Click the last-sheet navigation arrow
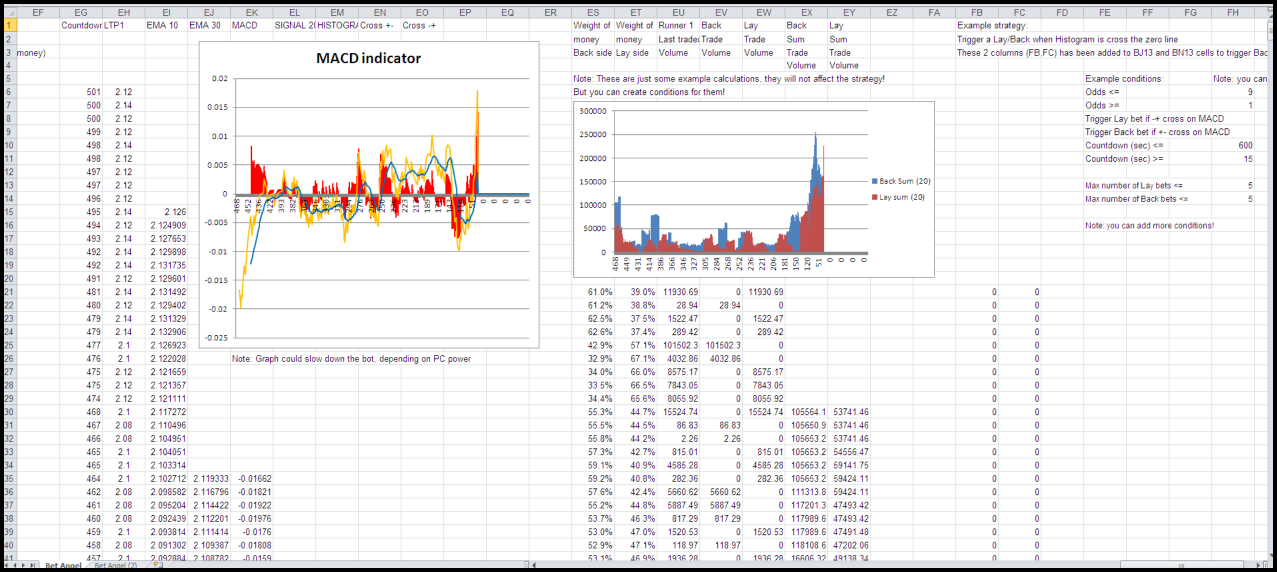The height and width of the screenshot is (572, 1277). click(33, 566)
